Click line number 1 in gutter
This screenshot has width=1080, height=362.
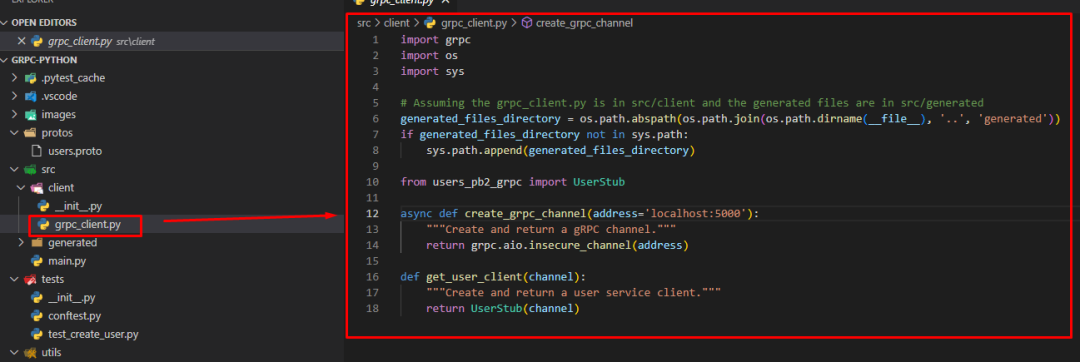tap(375, 39)
